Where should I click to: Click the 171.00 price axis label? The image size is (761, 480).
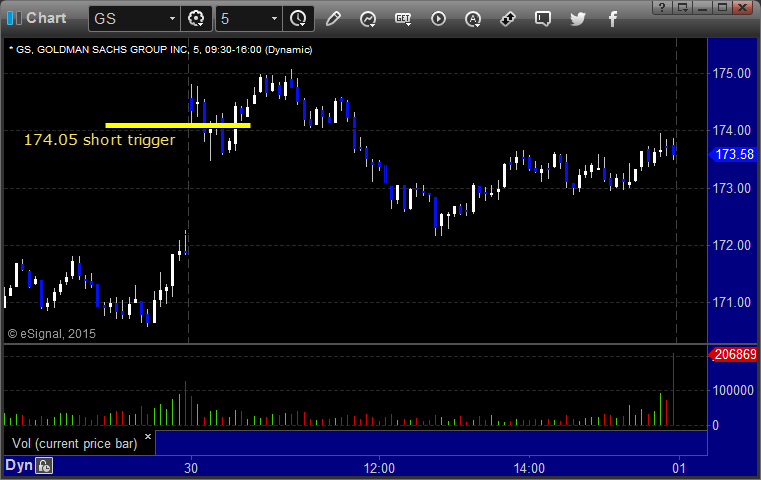click(732, 302)
